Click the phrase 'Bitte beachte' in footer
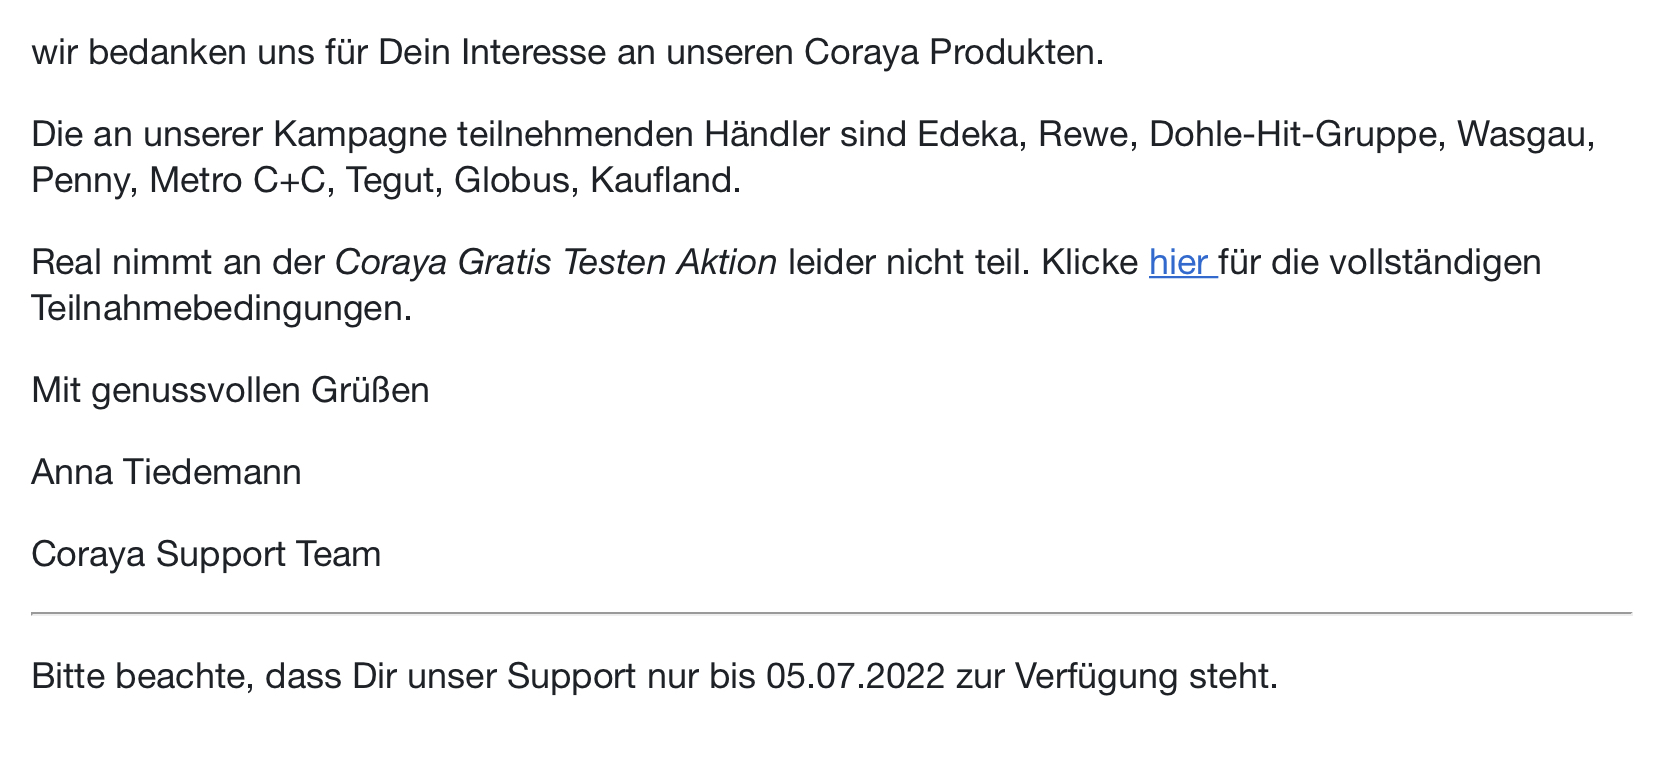Viewport: 1665px width, 775px height. click(x=141, y=676)
